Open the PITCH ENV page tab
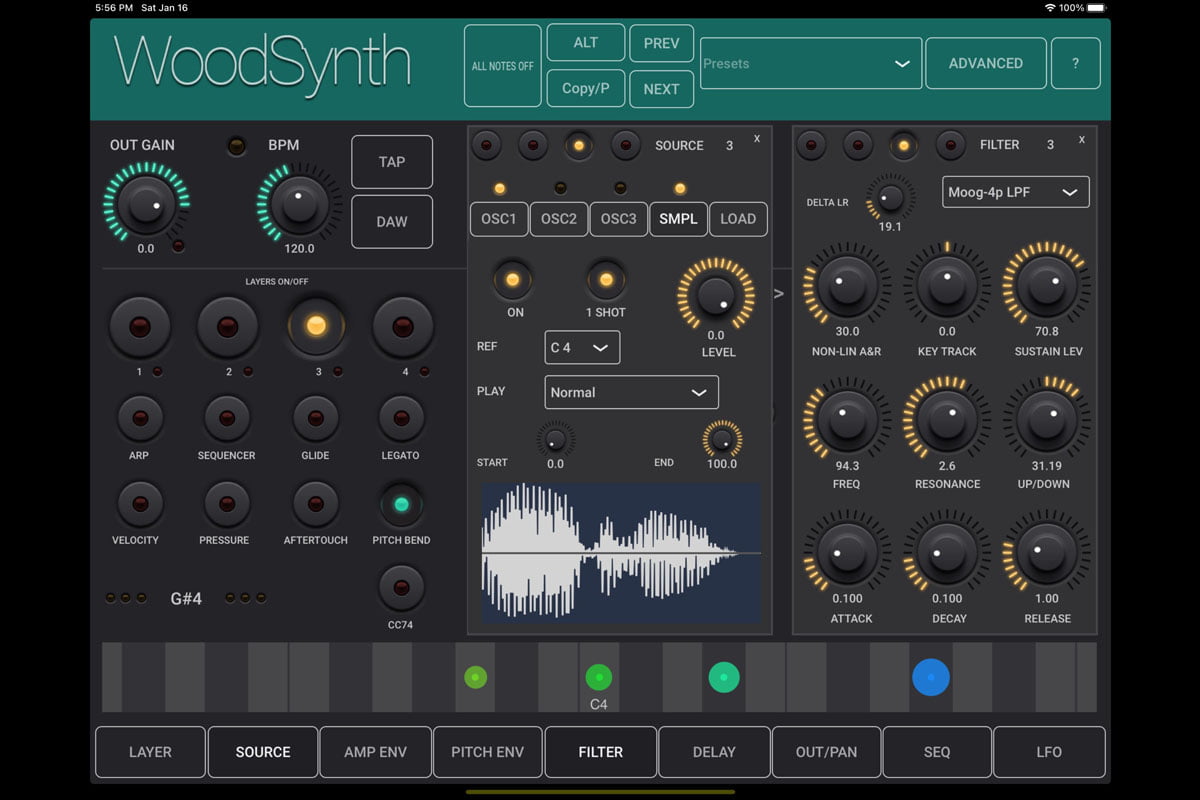 pos(488,752)
